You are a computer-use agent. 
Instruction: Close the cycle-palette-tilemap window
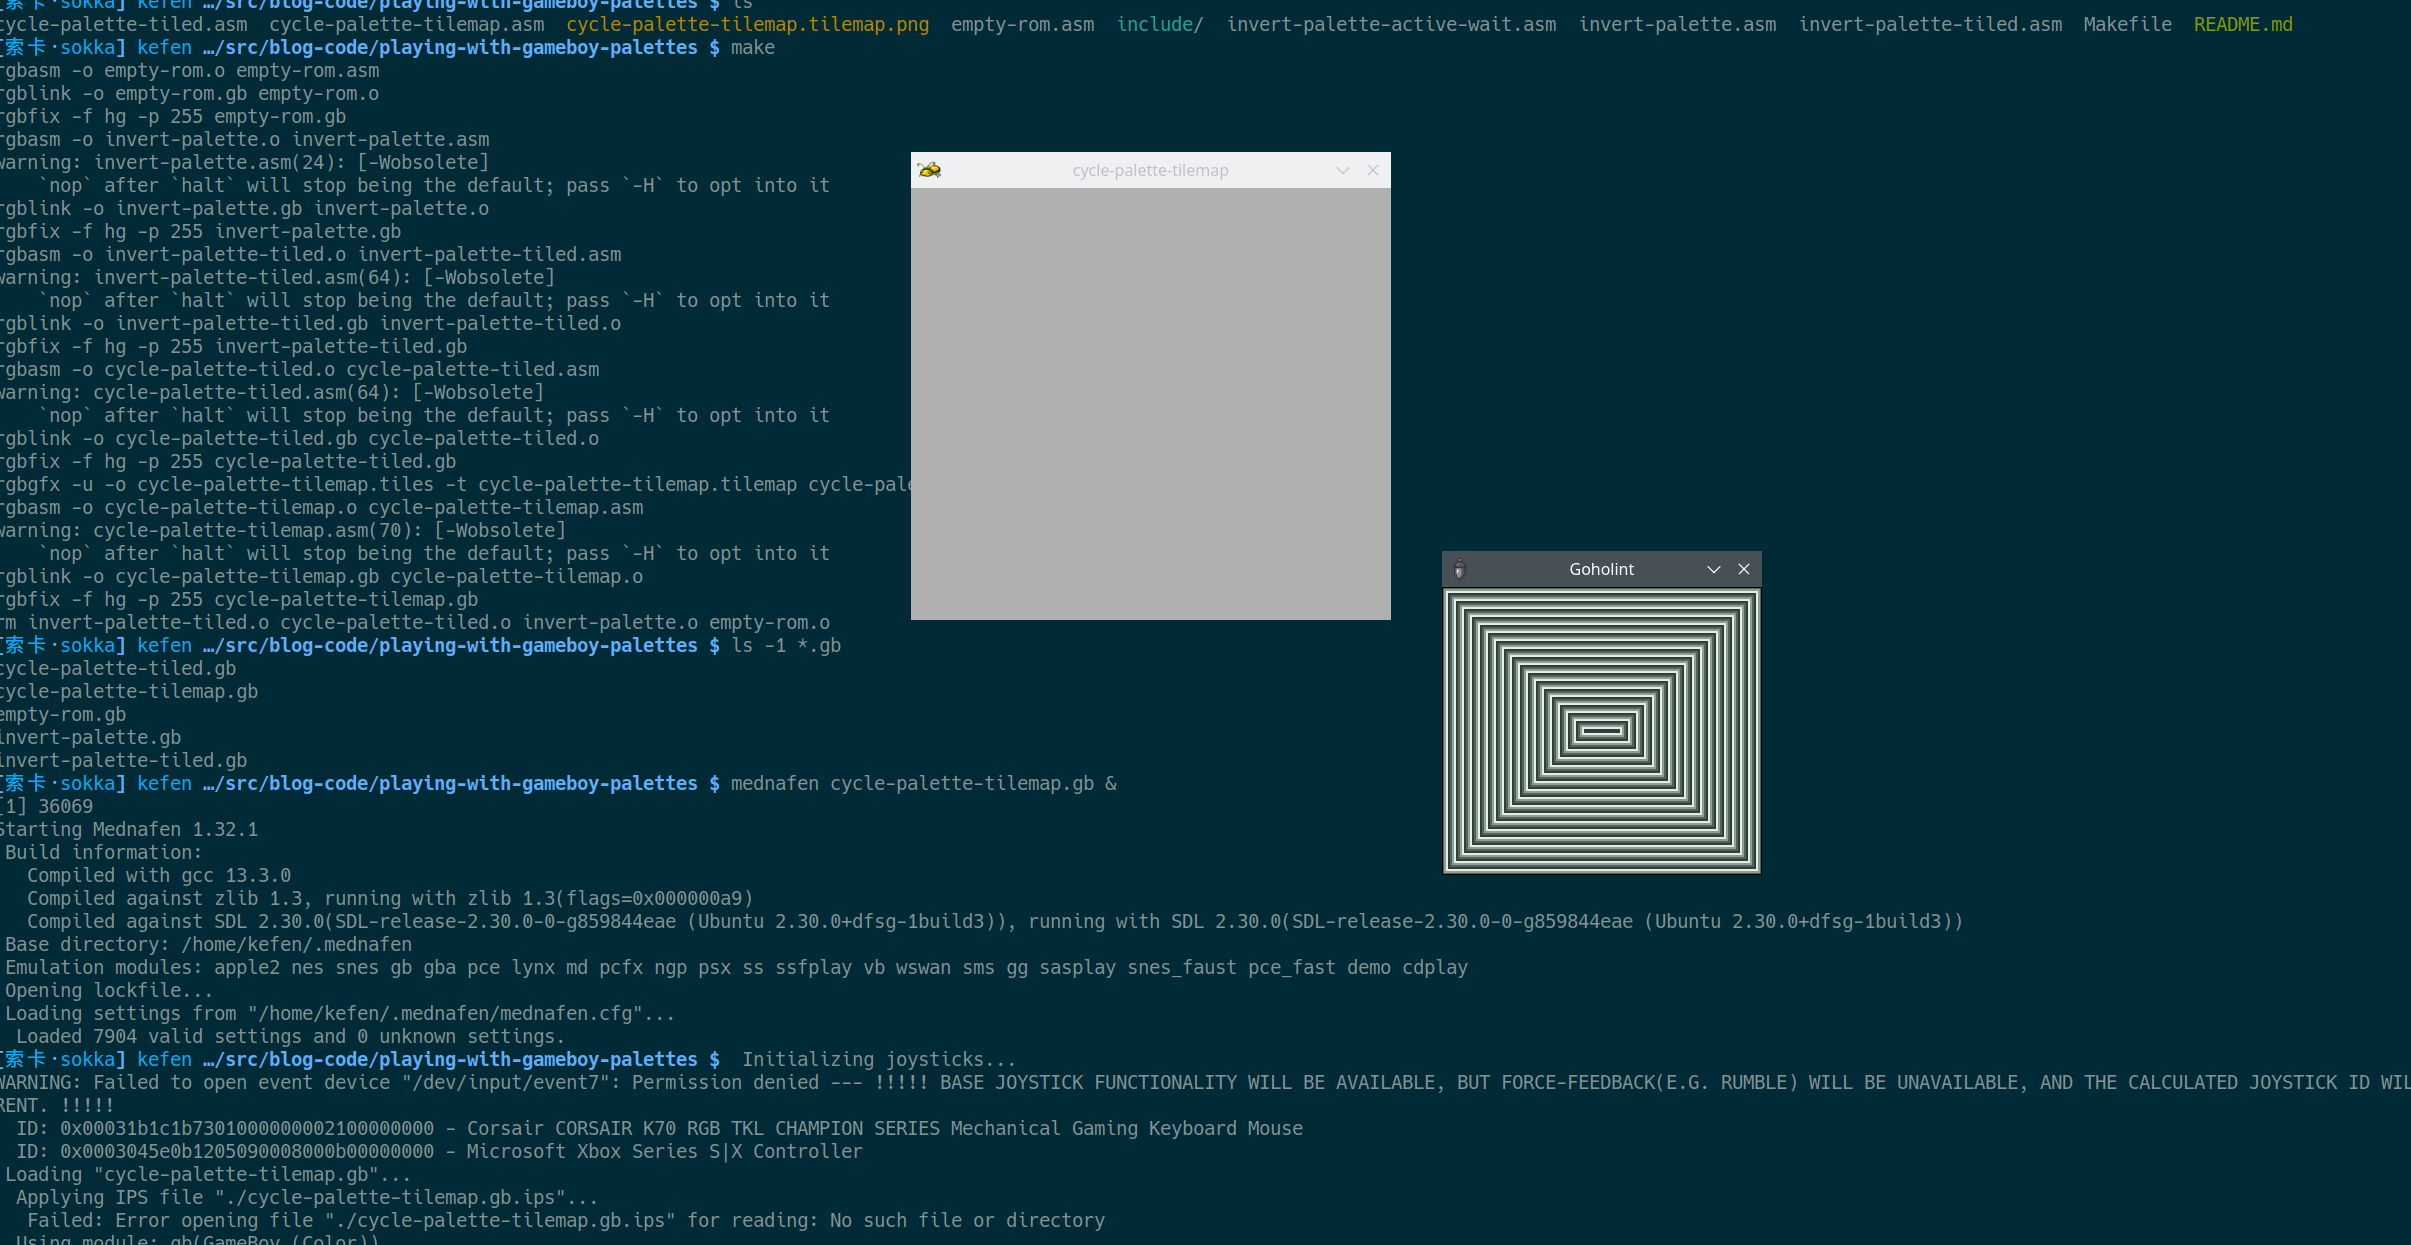(x=1373, y=170)
